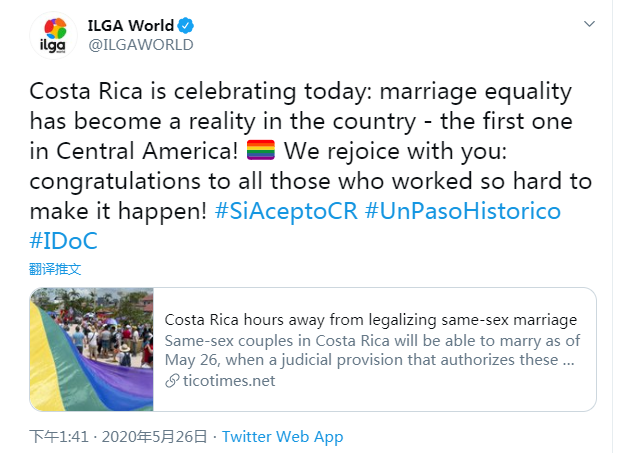
Task: Click the card description about same-sex couples
Action: point(370,350)
